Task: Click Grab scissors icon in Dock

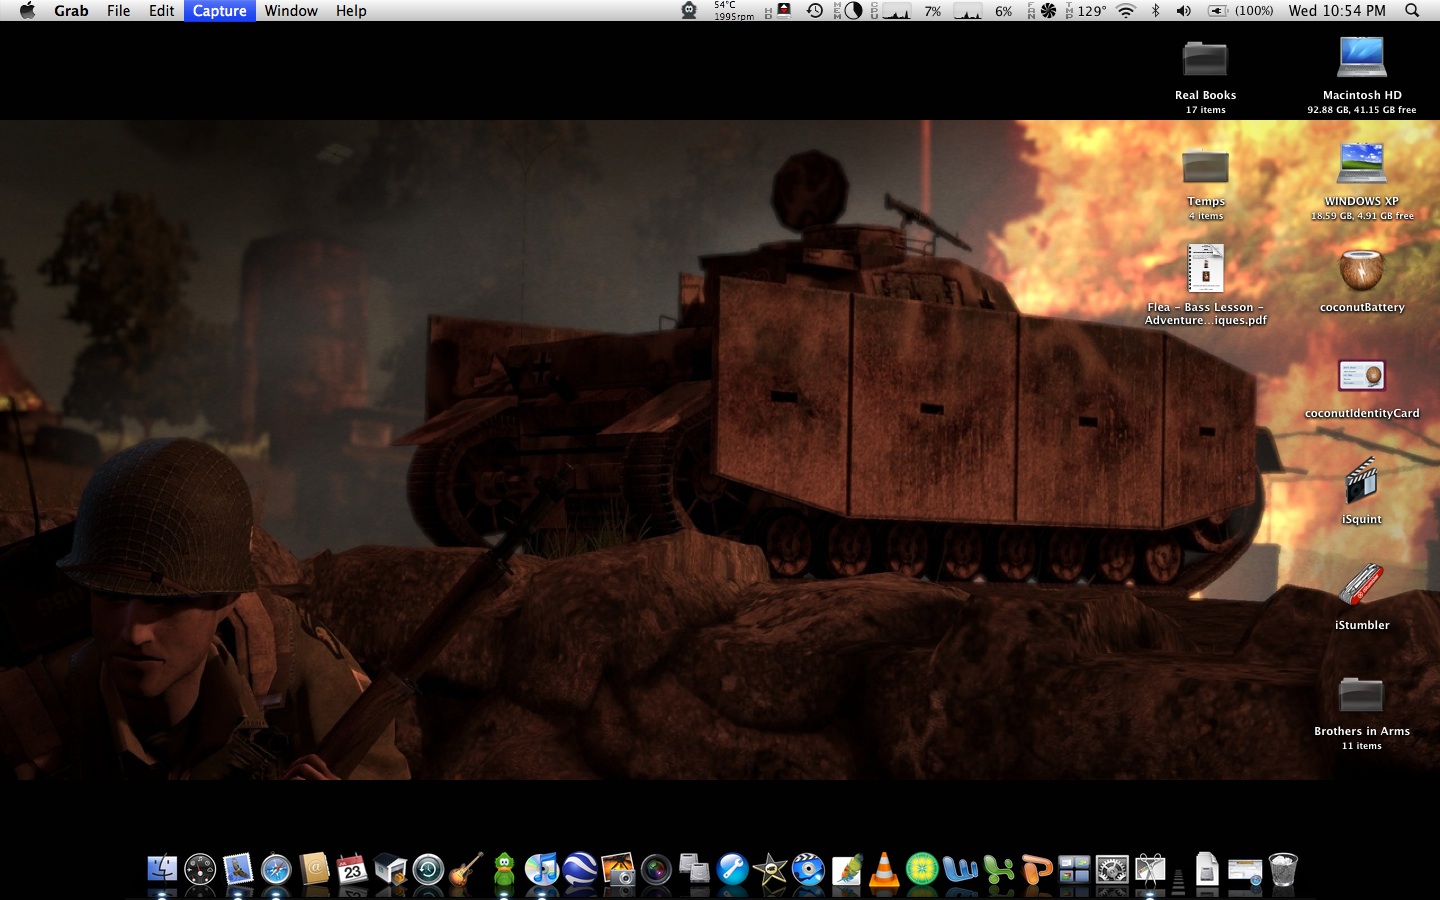Action: coord(1150,870)
